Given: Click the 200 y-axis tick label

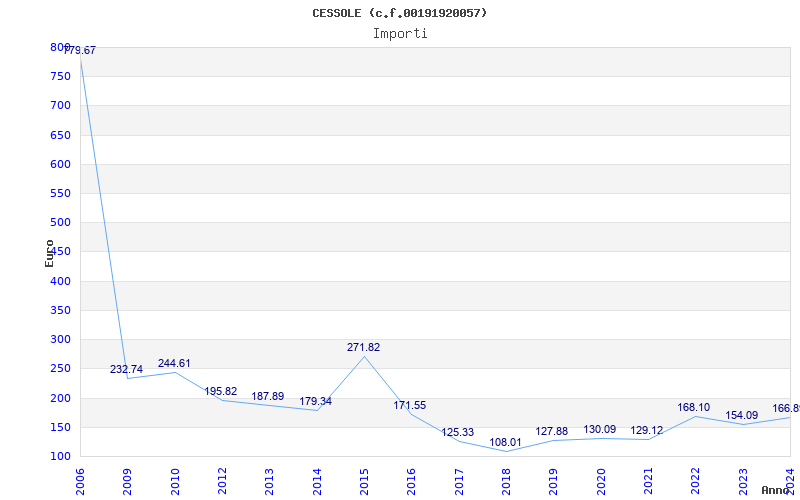Looking at the screenshot, I should pos(60,398).
